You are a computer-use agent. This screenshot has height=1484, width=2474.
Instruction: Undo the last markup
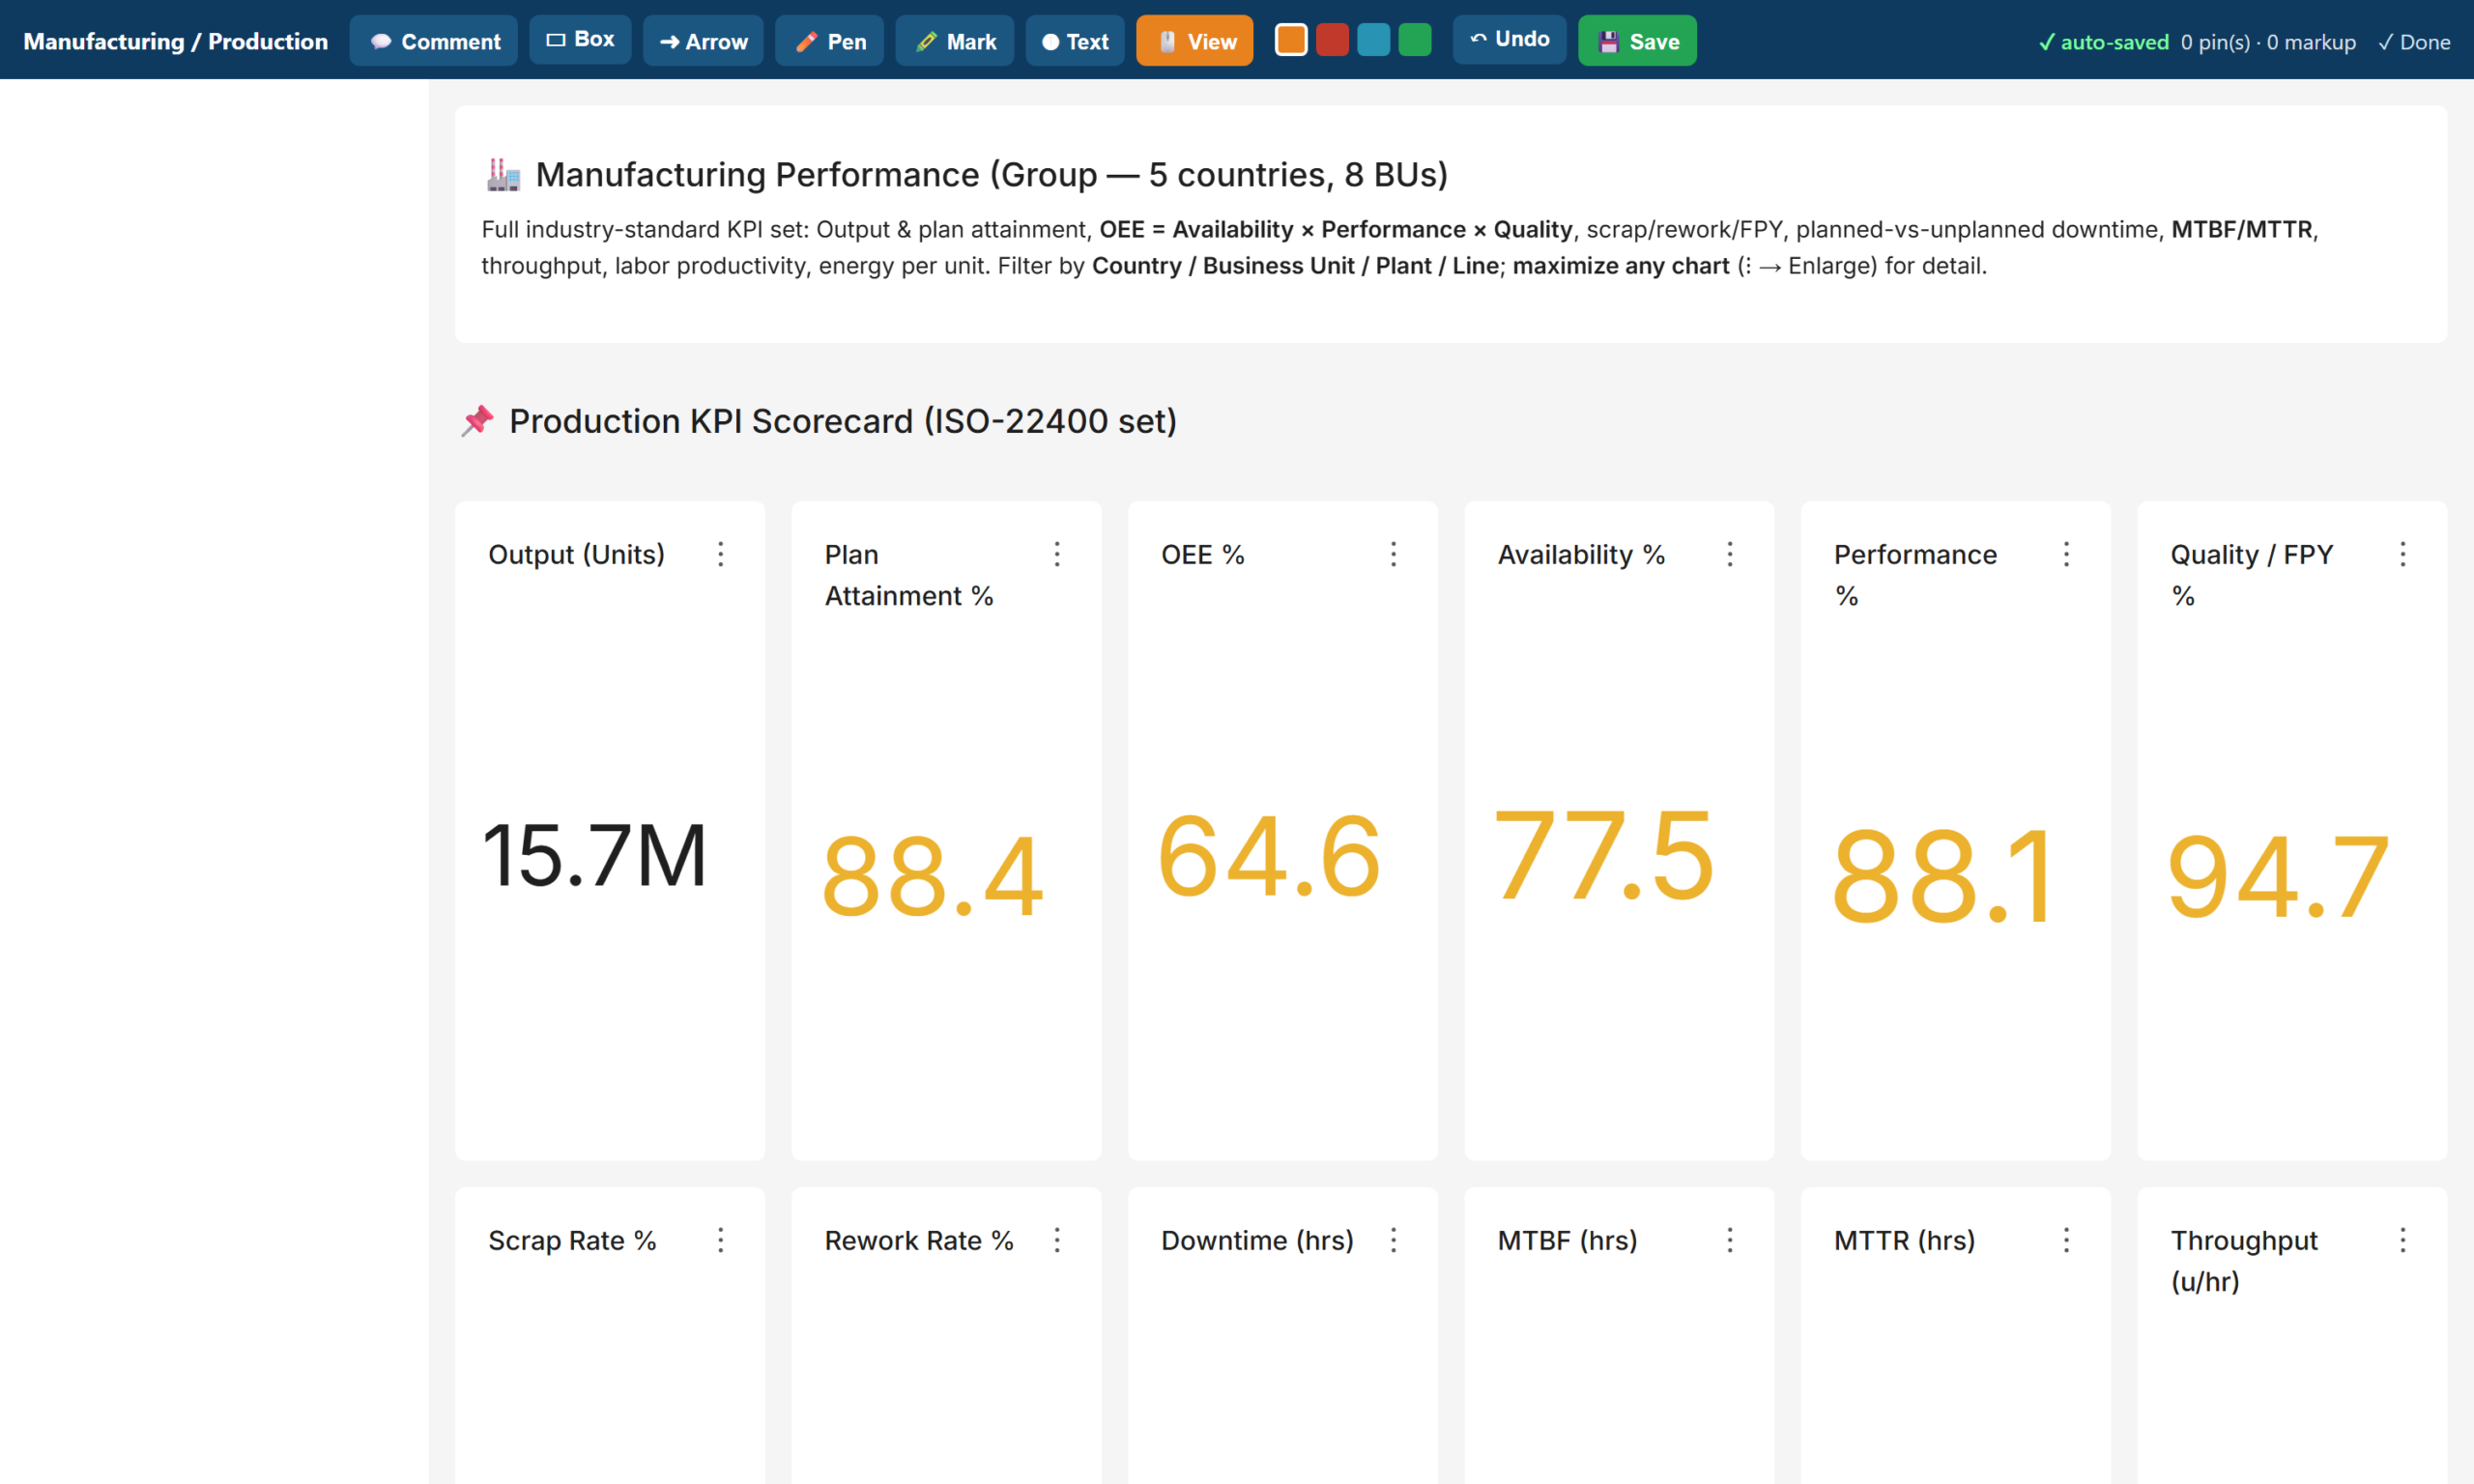1509,40
